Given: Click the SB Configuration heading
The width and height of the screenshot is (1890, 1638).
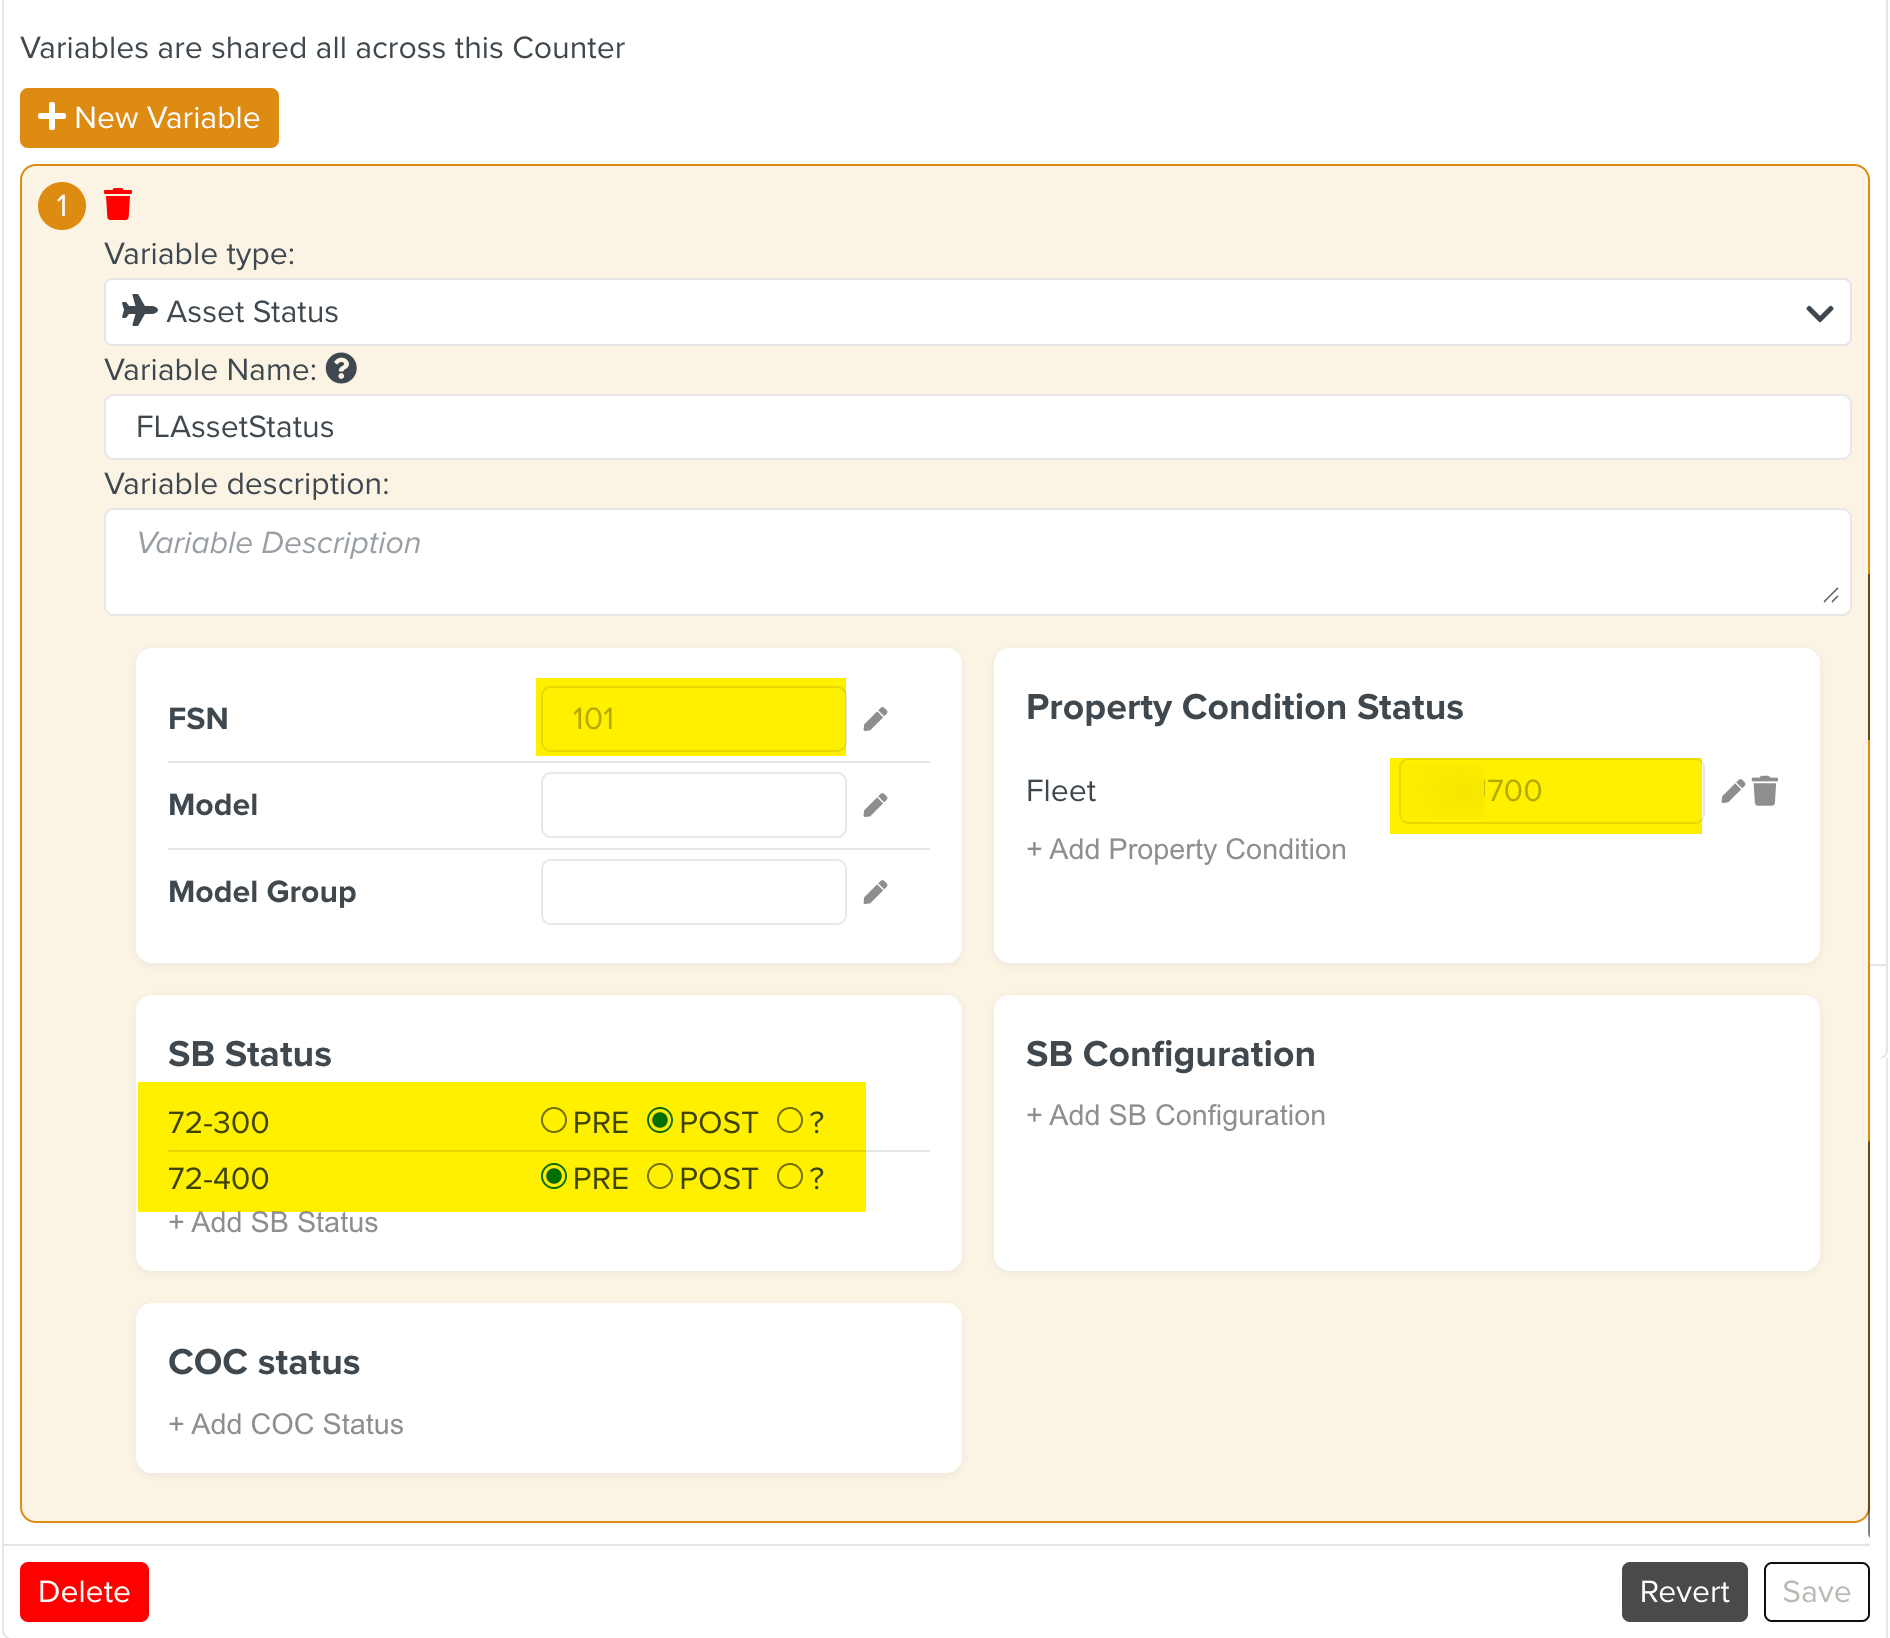Looking at the screenshot, I should tap(1171, 1054).
